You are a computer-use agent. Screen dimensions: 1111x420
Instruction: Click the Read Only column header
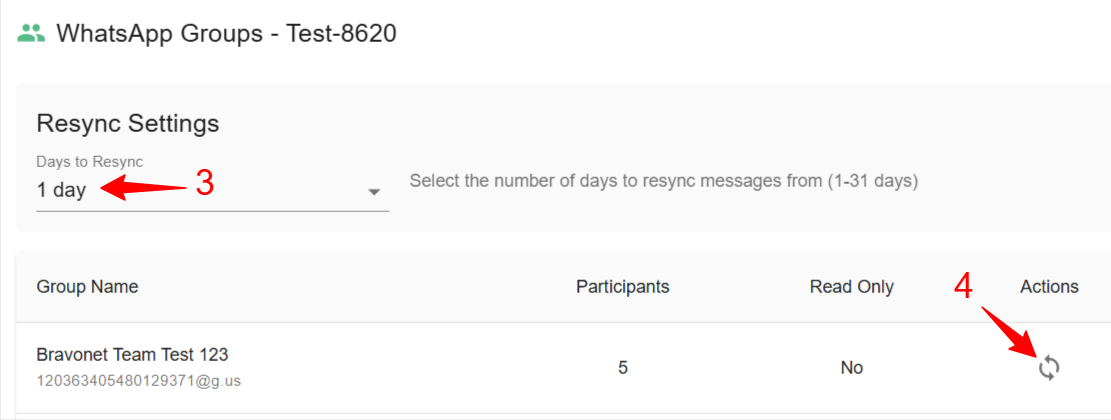coord(851,287)
